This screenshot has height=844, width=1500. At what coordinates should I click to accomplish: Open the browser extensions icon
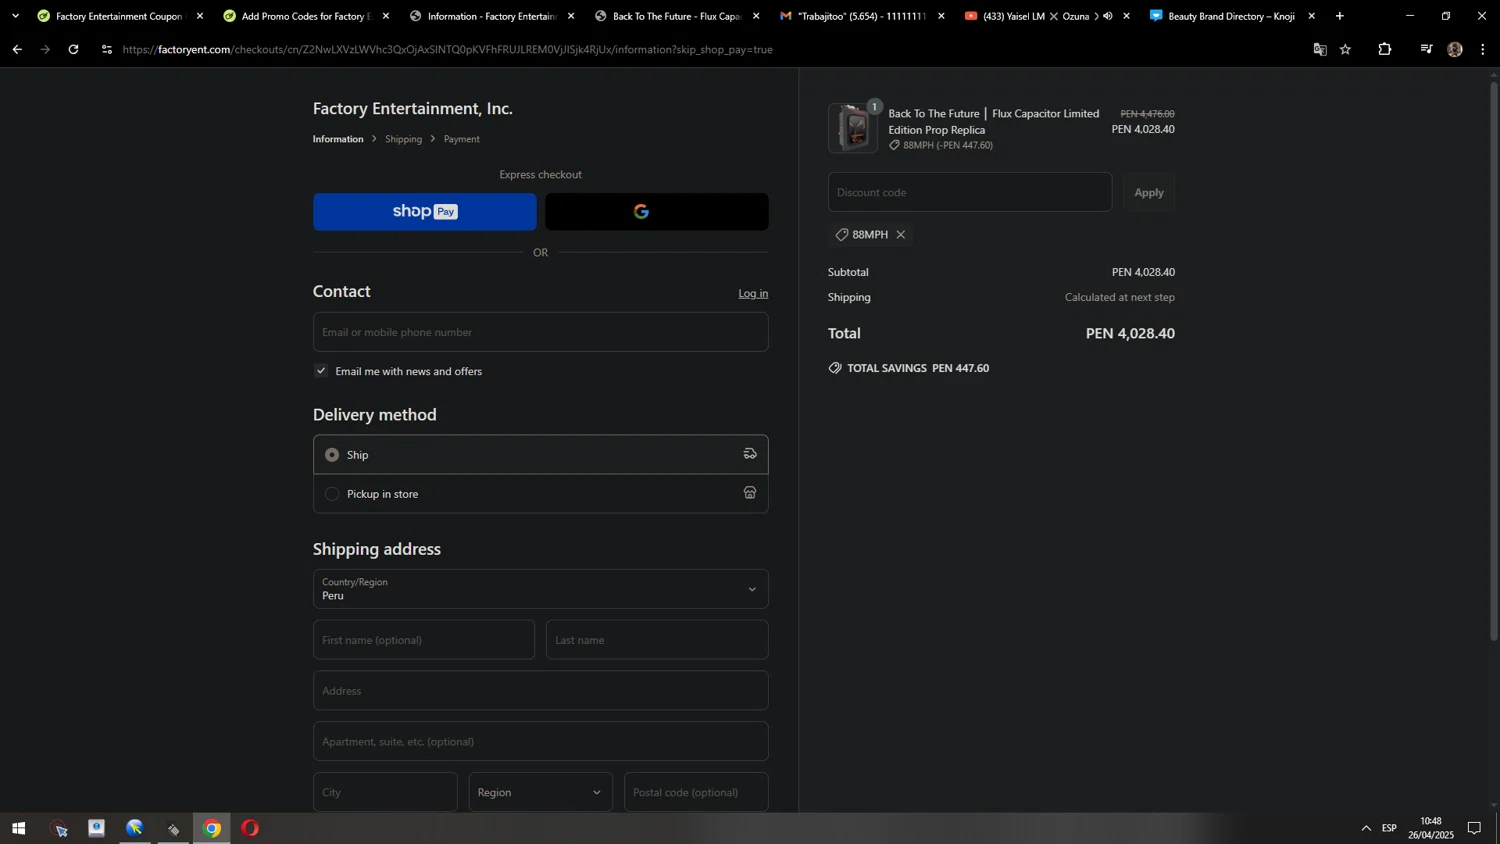[x=1385, y=49]
